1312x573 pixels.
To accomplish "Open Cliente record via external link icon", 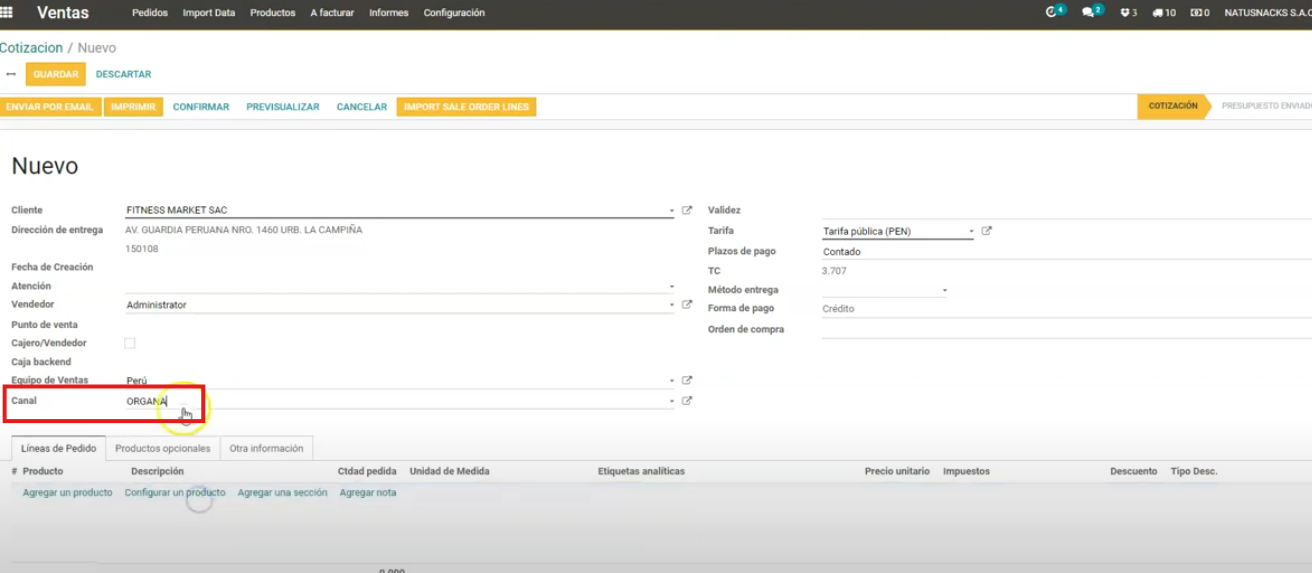I will pyautogui.click(x=687, y=211).
